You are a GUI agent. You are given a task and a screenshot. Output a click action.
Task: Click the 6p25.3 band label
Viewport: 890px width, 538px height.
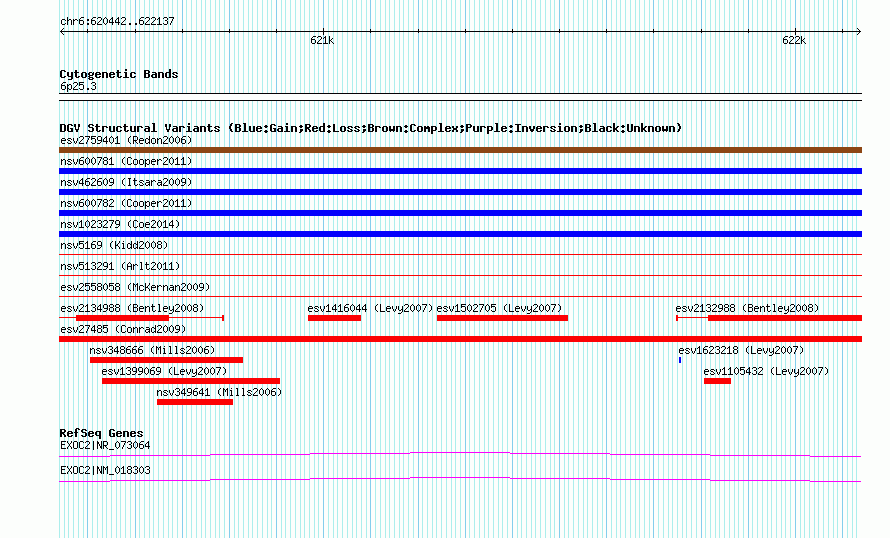pos(78,86)
